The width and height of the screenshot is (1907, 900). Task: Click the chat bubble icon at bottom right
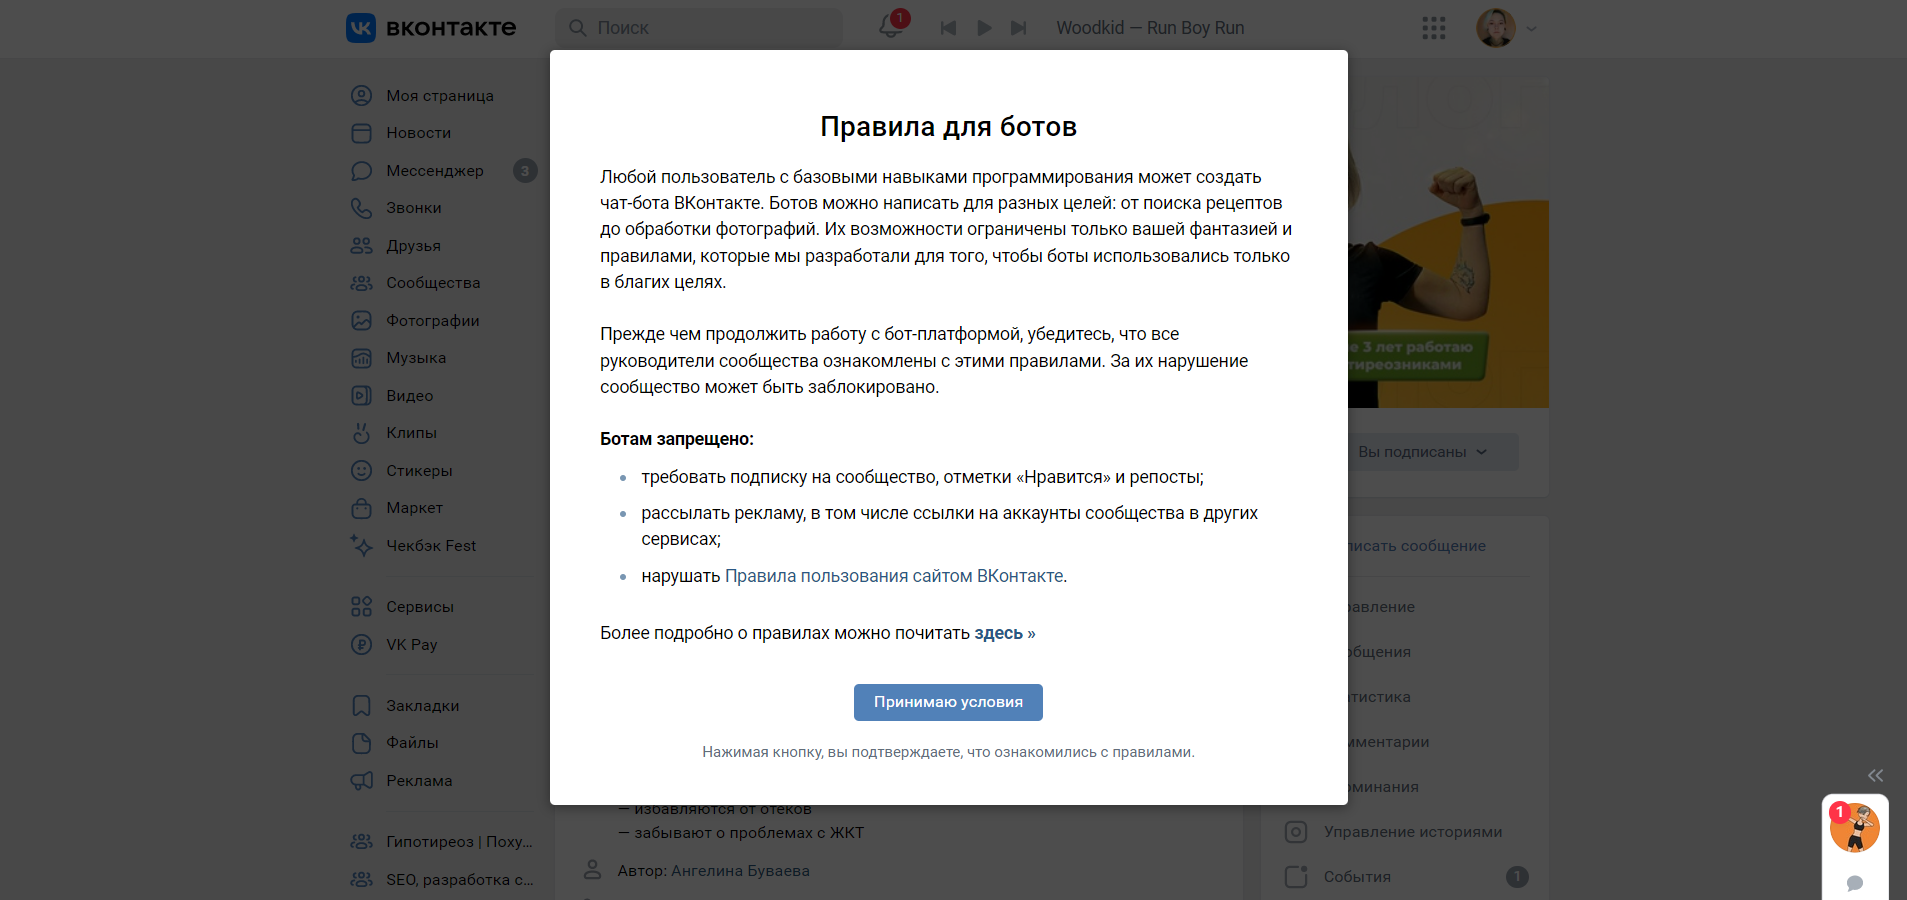[1855, 883]
